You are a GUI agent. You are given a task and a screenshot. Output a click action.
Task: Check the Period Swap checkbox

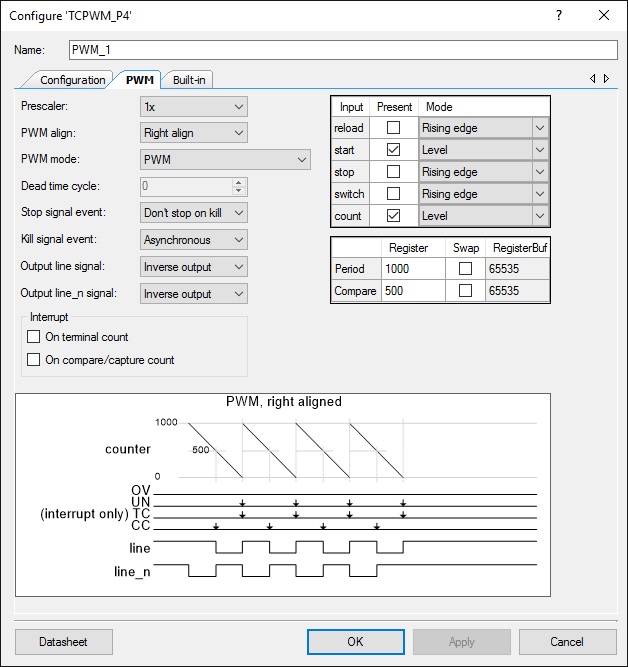click(x=465, y=269)
